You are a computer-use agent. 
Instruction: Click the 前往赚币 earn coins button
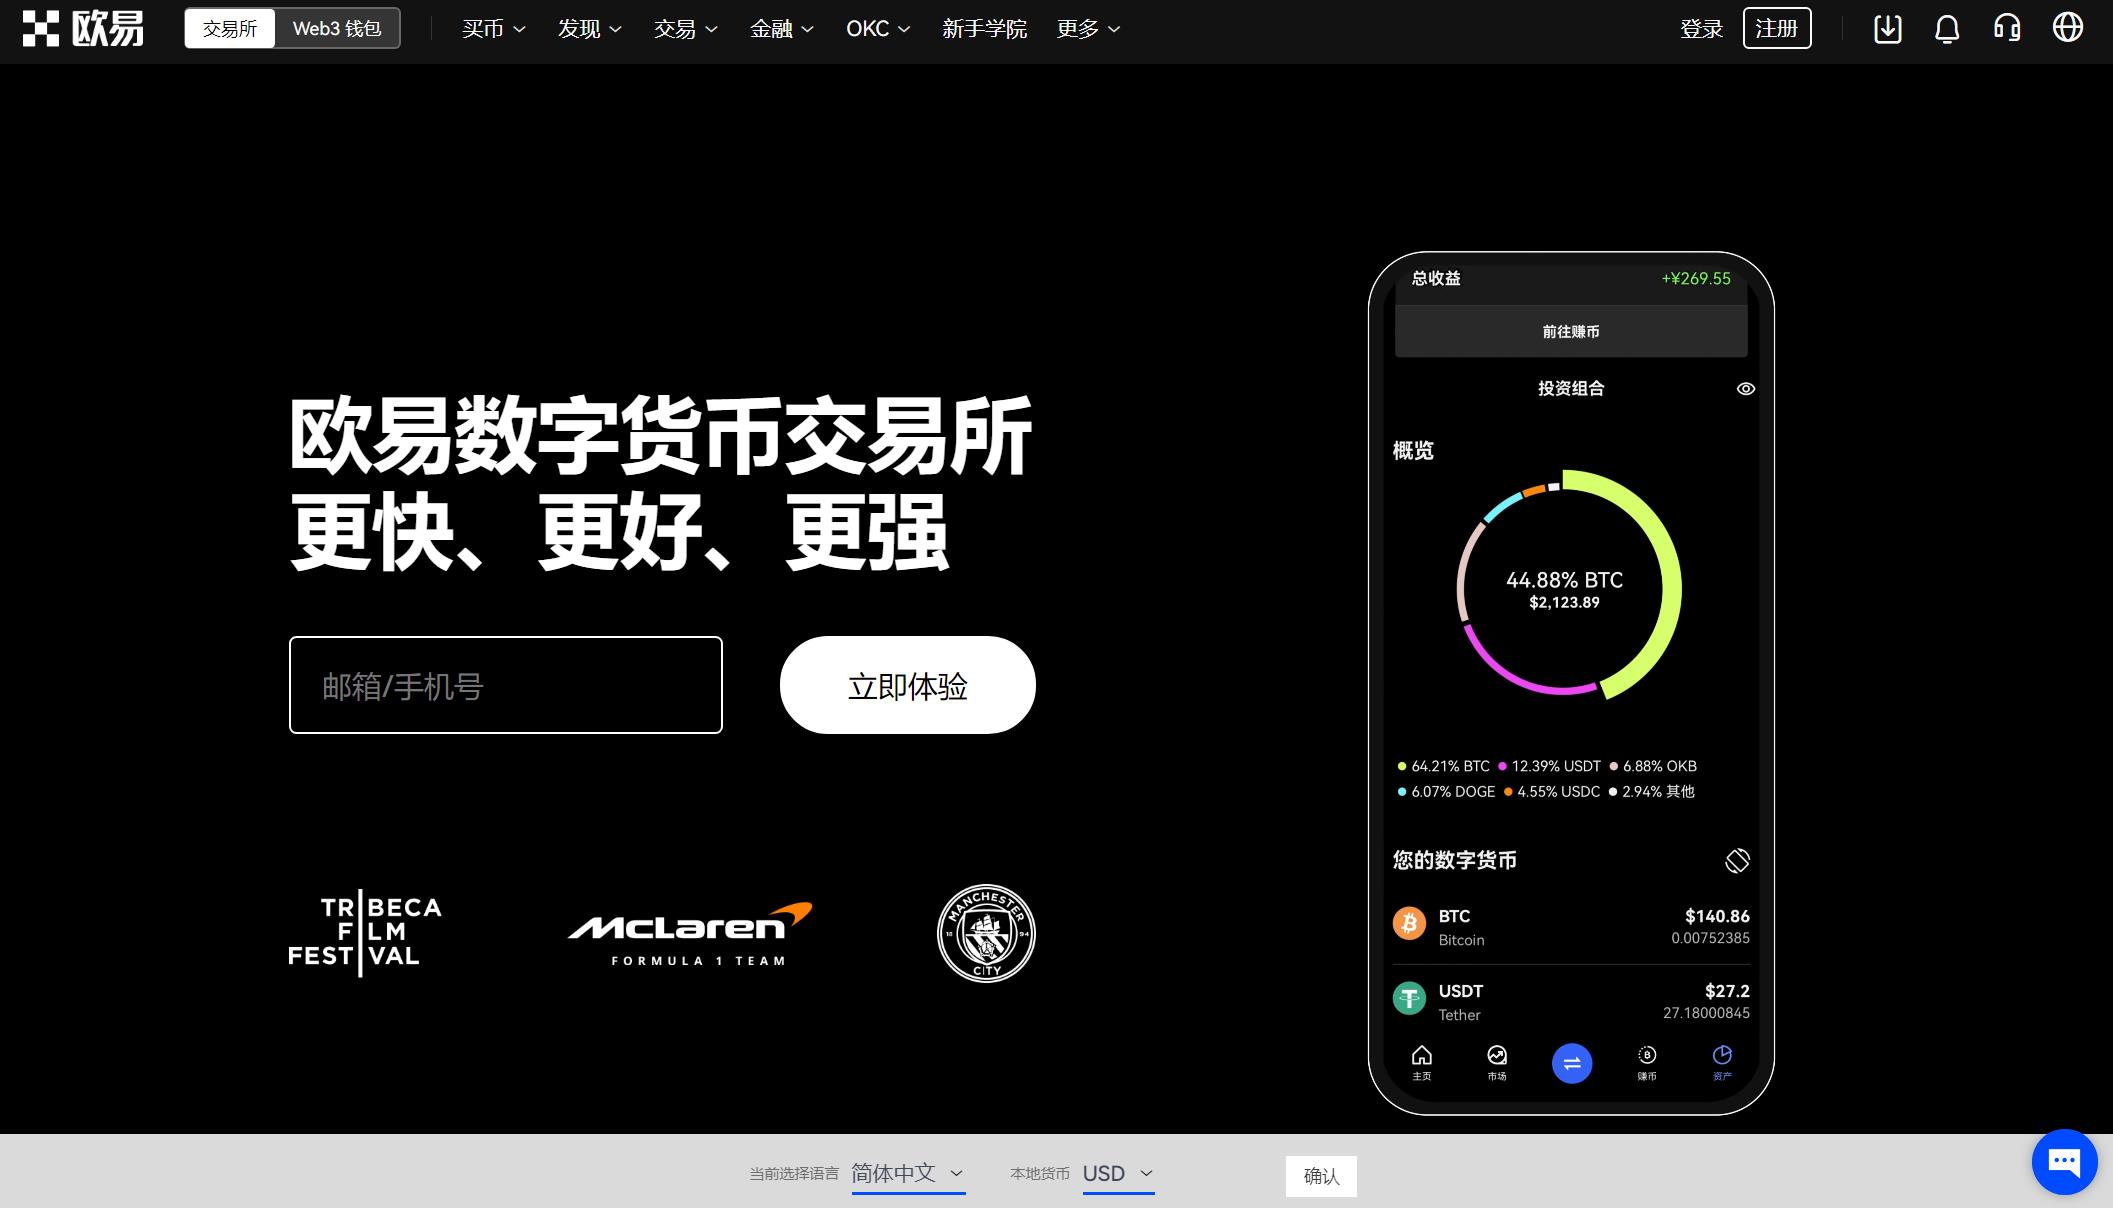tap(1570, 330)
